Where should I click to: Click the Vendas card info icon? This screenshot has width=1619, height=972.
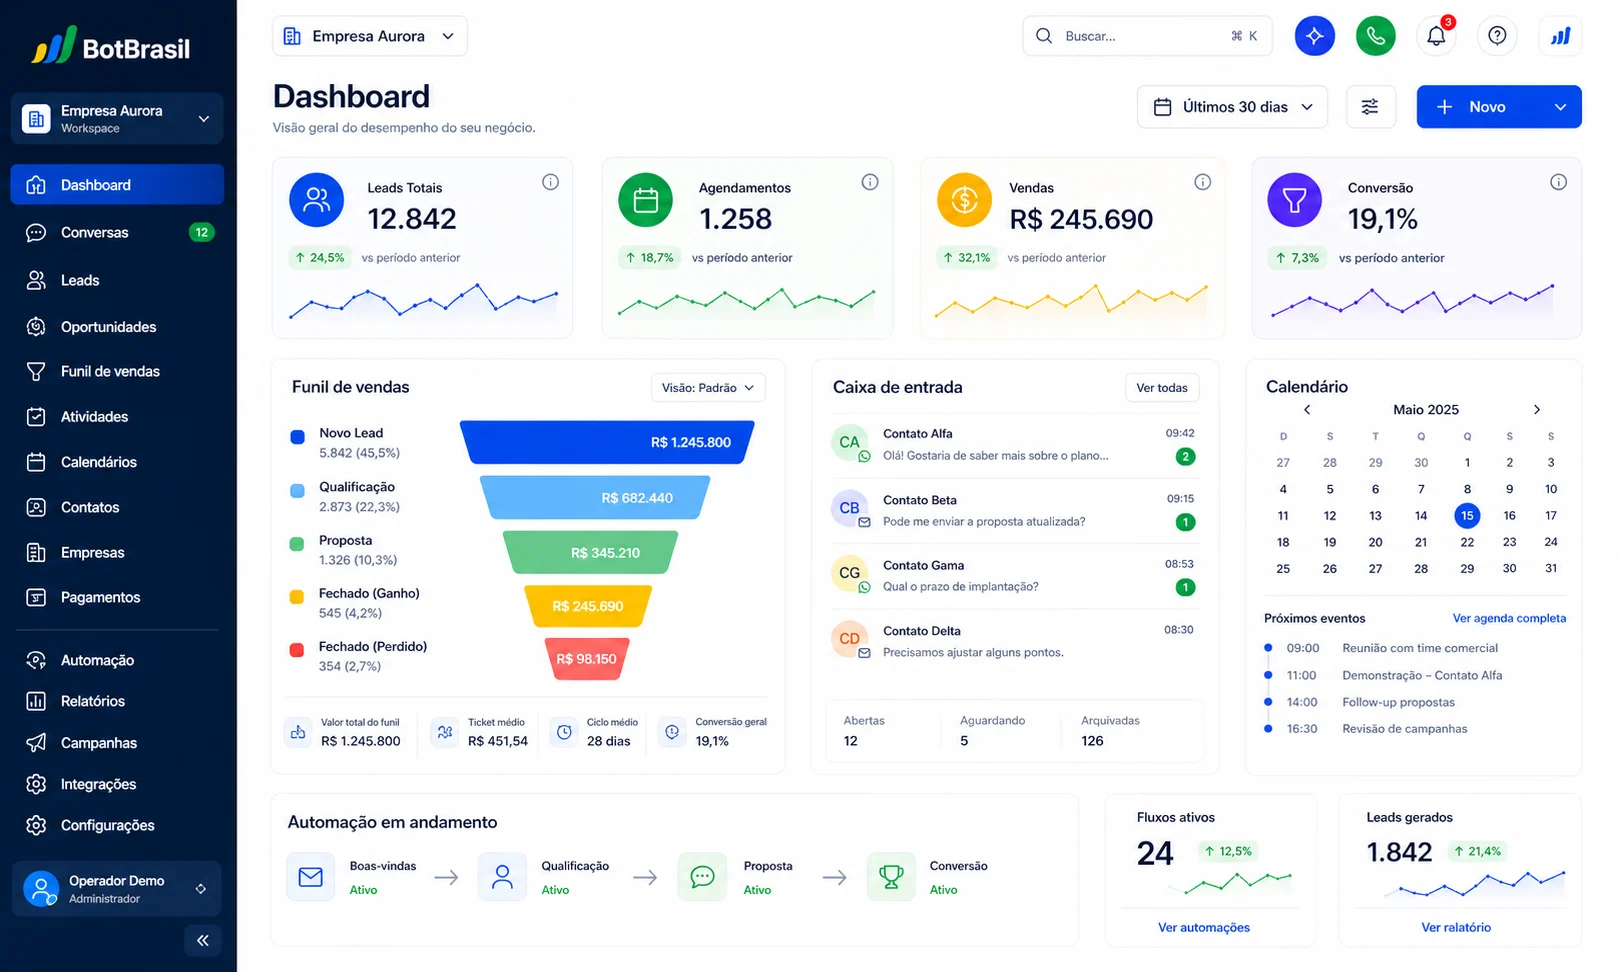pyautogui.click(x=1202, y=182)
